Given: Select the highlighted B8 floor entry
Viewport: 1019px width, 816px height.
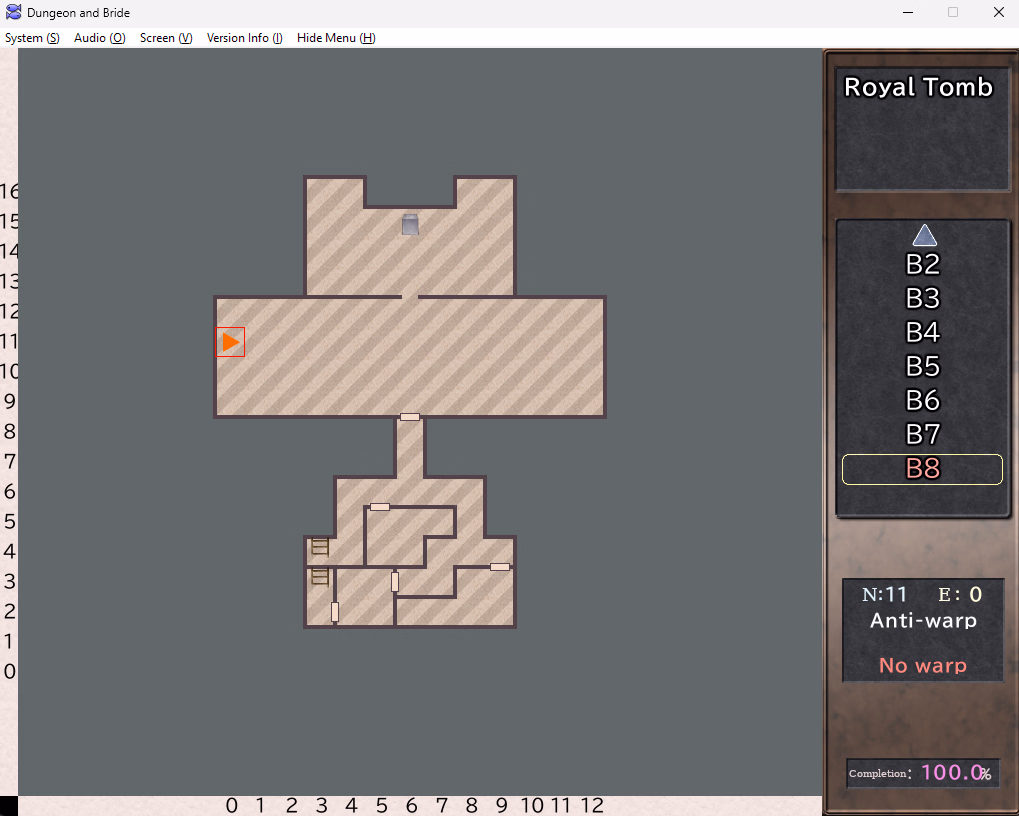Looking at the screenshot, I should (922, 469).
